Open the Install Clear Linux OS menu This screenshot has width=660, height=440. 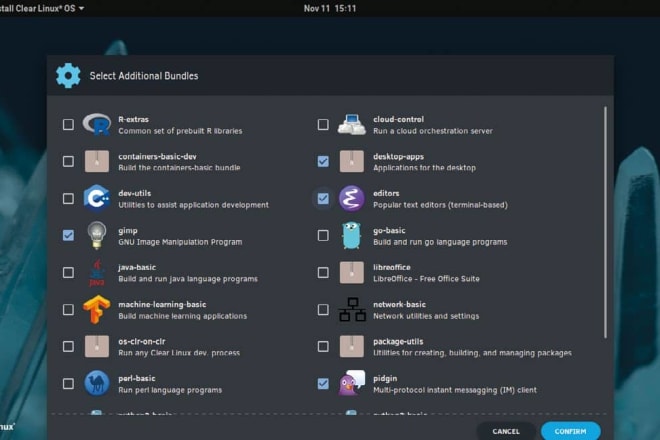(41, 8)
